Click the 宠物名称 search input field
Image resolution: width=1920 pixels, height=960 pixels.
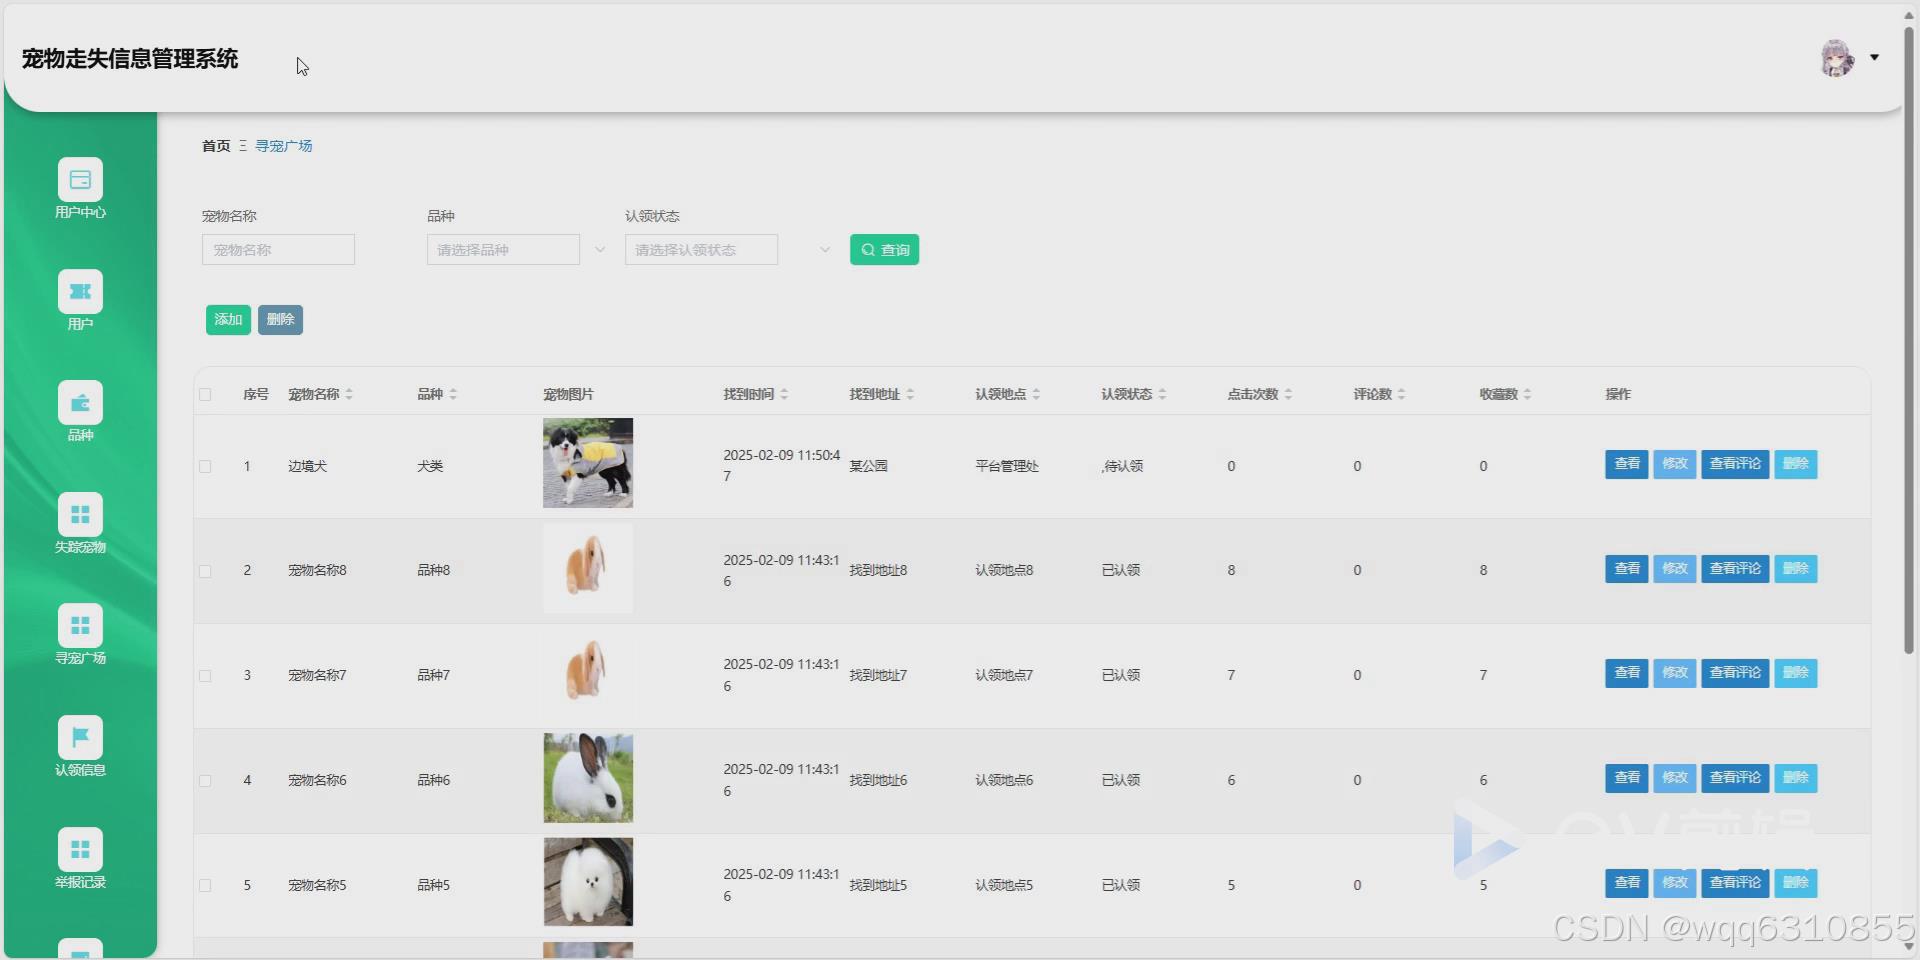278,250
